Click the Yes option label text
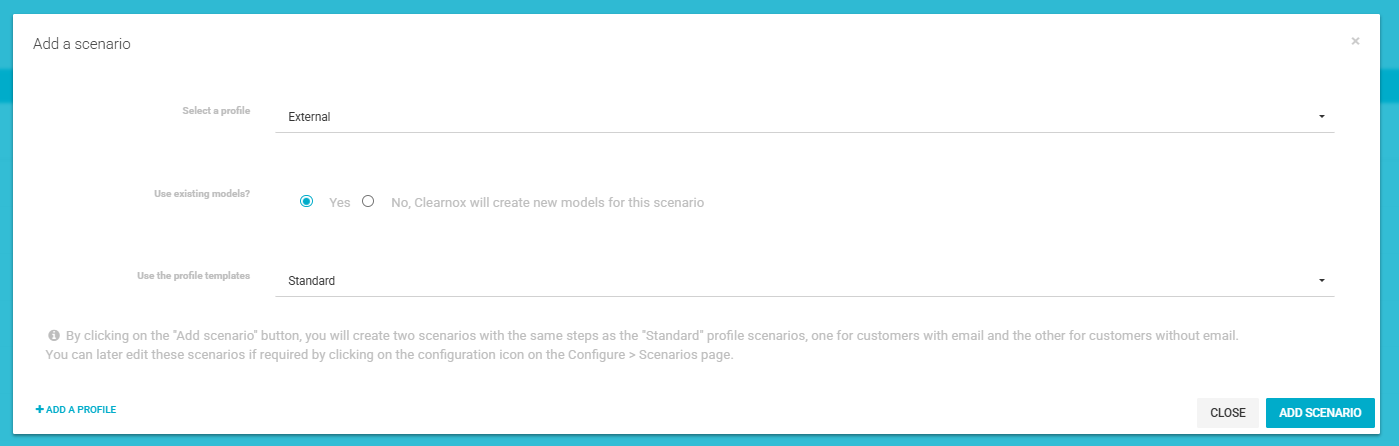 (340, 202)
